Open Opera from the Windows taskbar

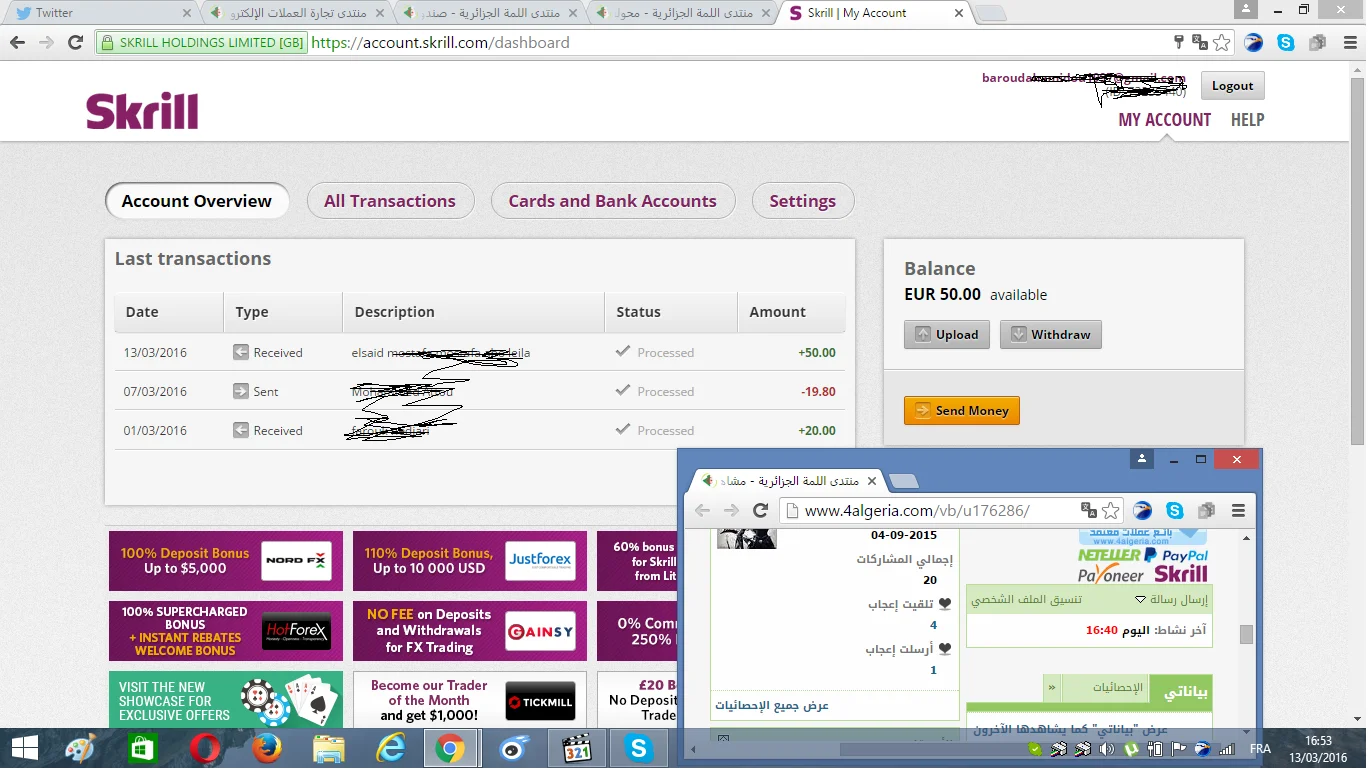pyautogui.click(x=206, y=748)
